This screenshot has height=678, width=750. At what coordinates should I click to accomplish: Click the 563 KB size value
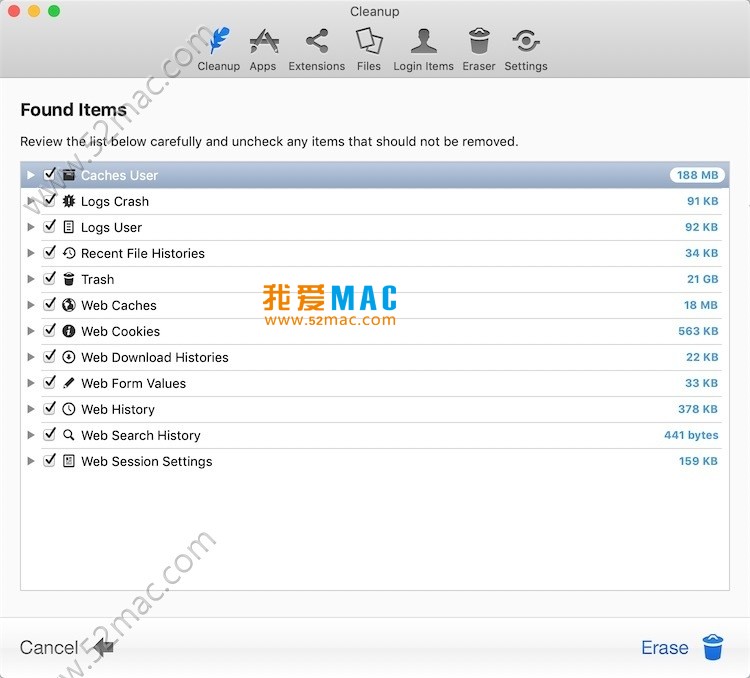[698, 331]
